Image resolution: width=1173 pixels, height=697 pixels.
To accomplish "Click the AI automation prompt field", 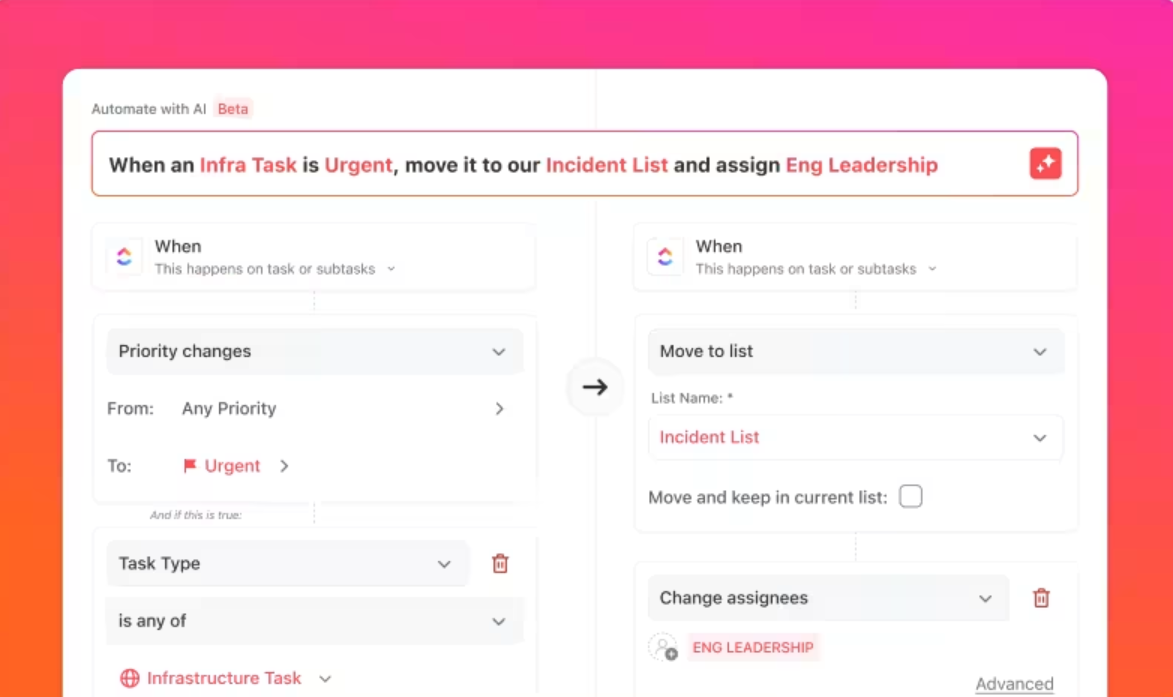I will 585,164.
